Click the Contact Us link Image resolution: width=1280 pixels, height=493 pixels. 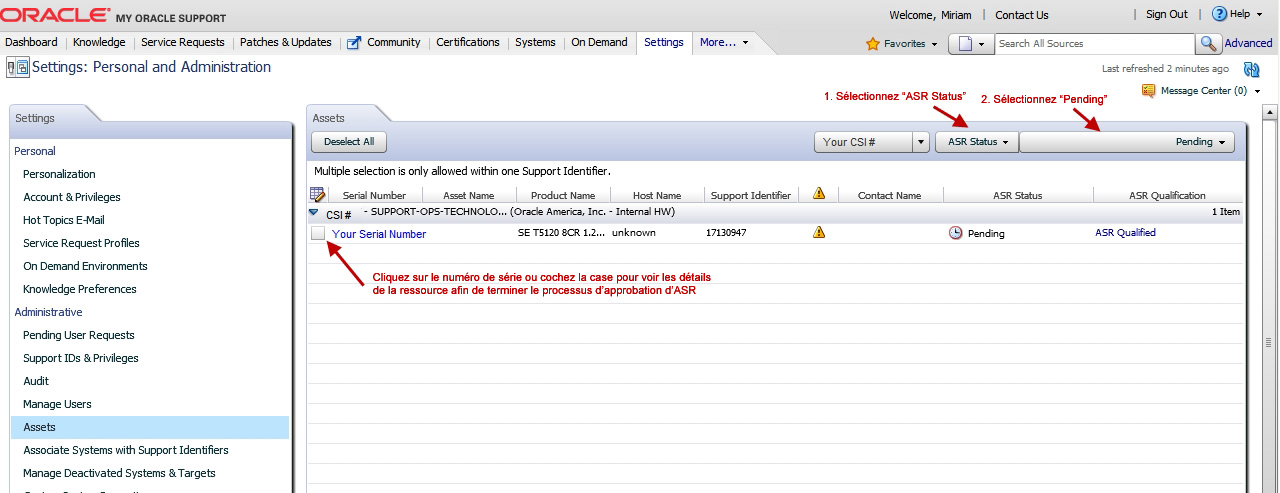tap(1022, 15)
